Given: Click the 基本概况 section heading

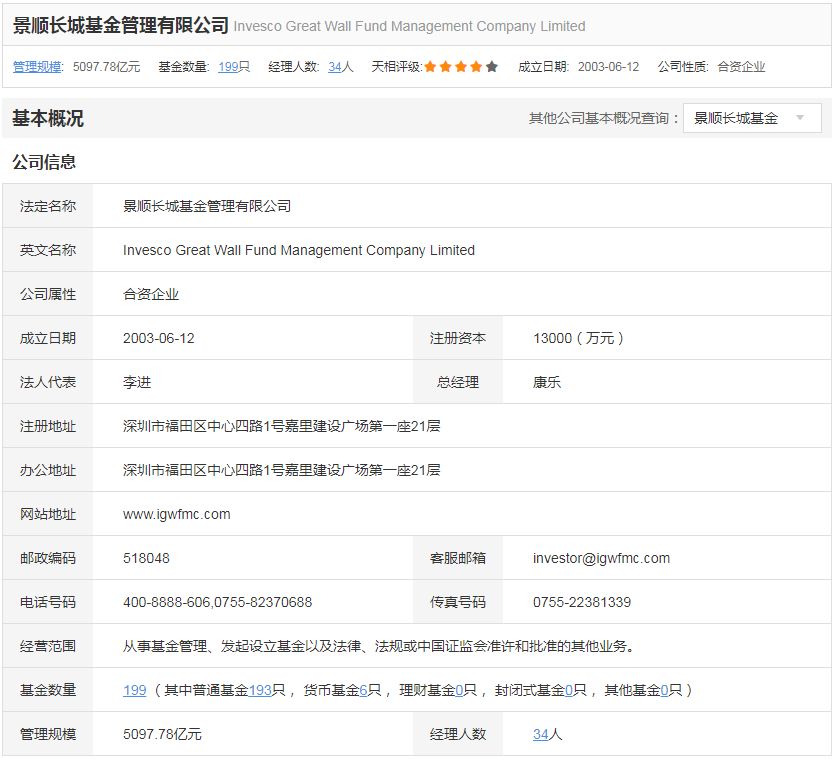Looking at the screenshot, I should [48, 118].
